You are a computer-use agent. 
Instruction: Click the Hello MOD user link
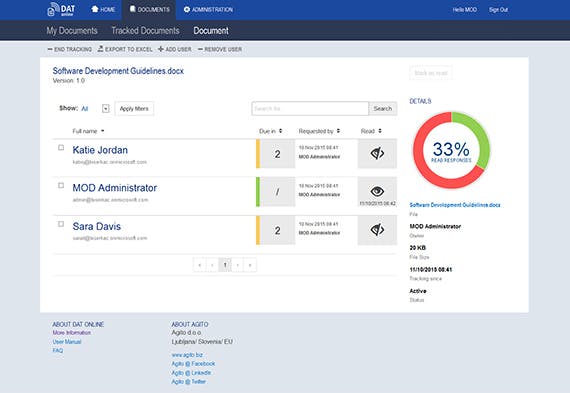(465, 10)
